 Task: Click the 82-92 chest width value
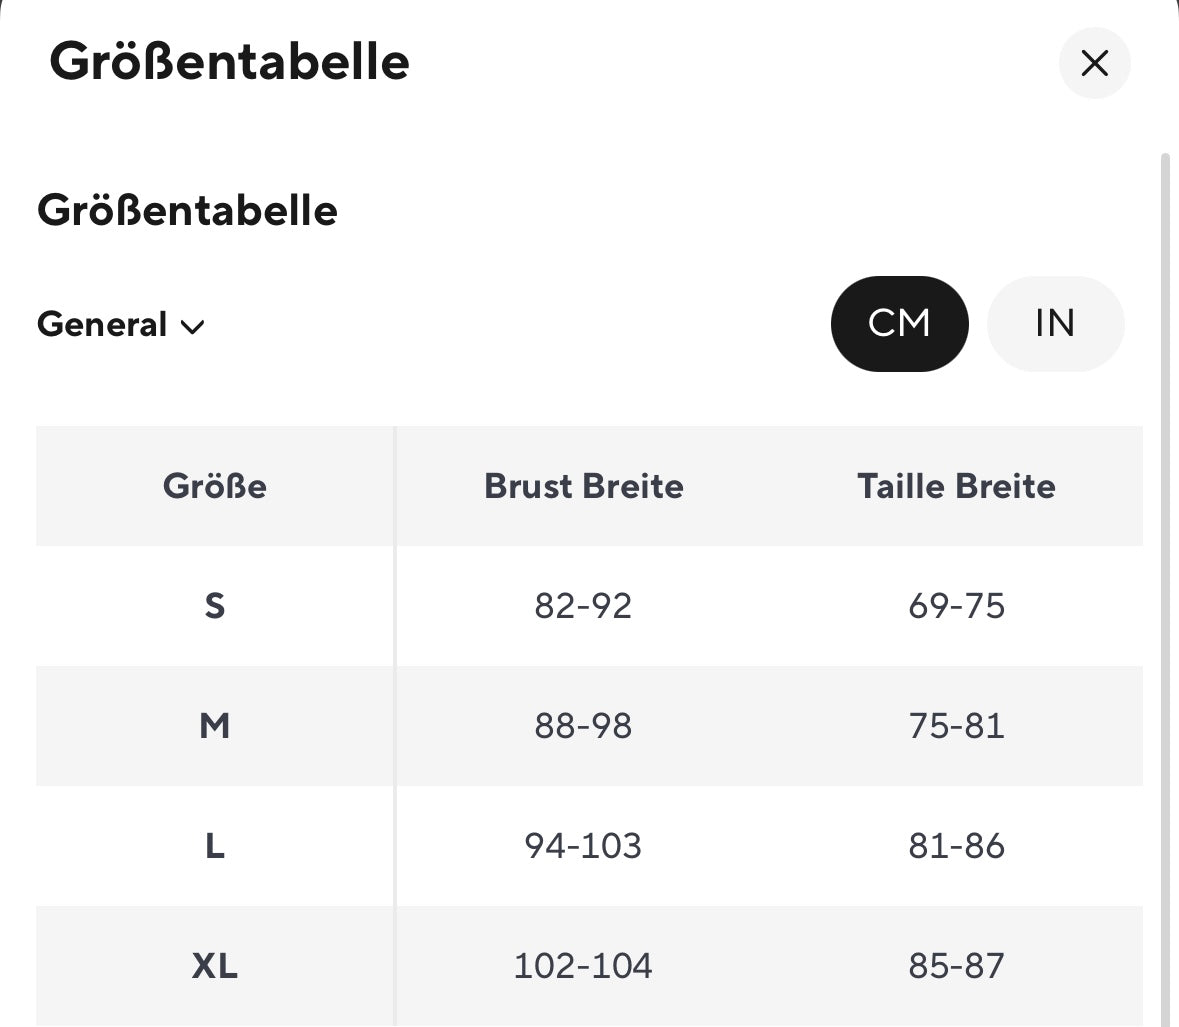pyautogui.click(x=583, y=606)
